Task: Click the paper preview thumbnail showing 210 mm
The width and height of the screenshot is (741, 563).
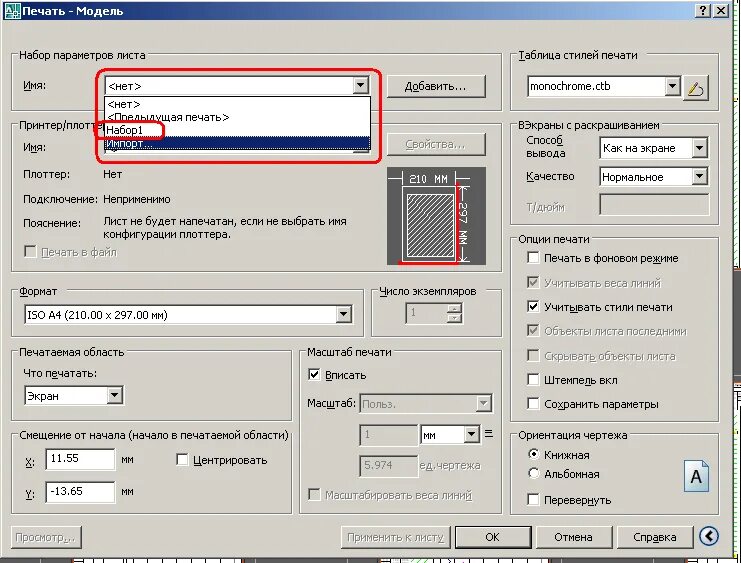Action: [436, 216]
